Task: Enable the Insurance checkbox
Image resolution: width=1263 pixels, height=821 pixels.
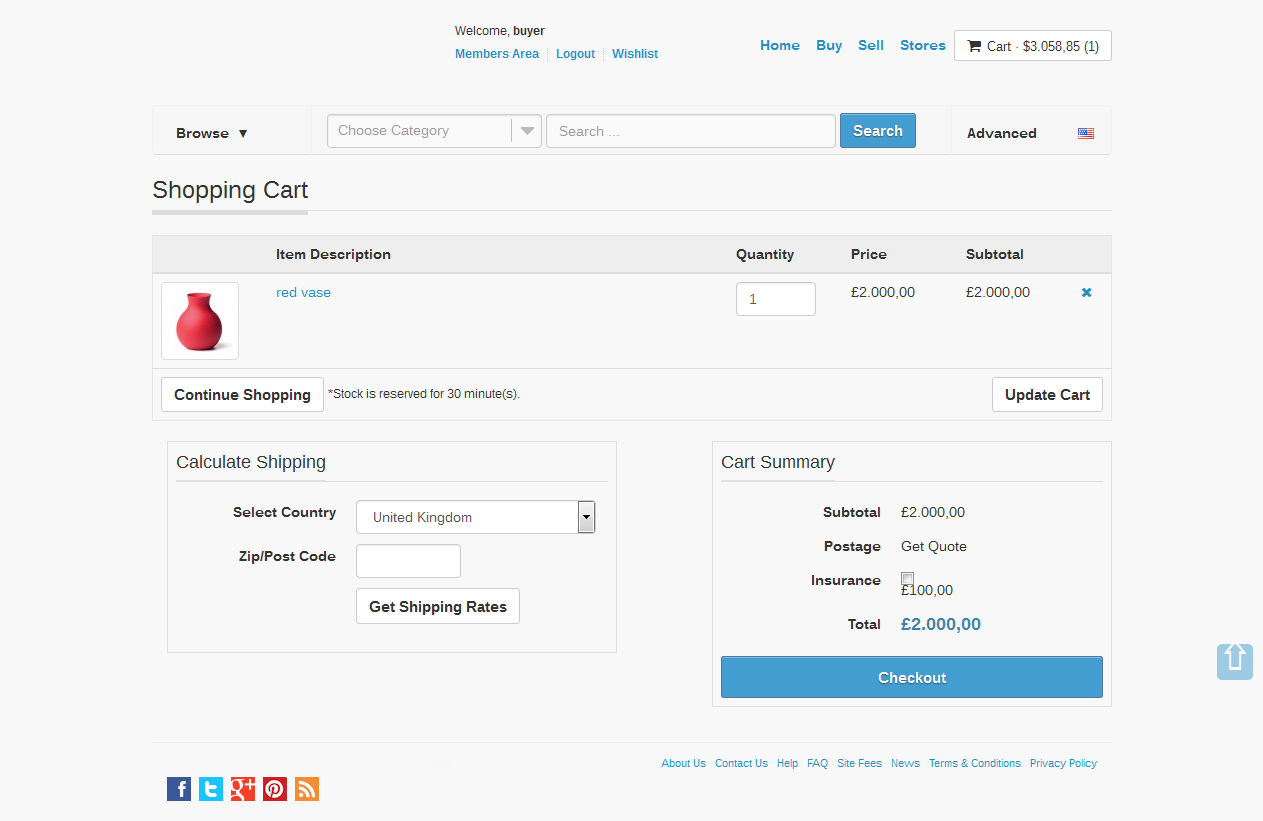Action: click(x=907, y=579)
